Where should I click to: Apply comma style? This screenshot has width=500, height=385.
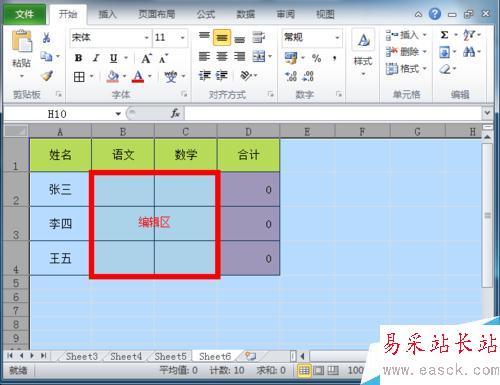[334, 59]
